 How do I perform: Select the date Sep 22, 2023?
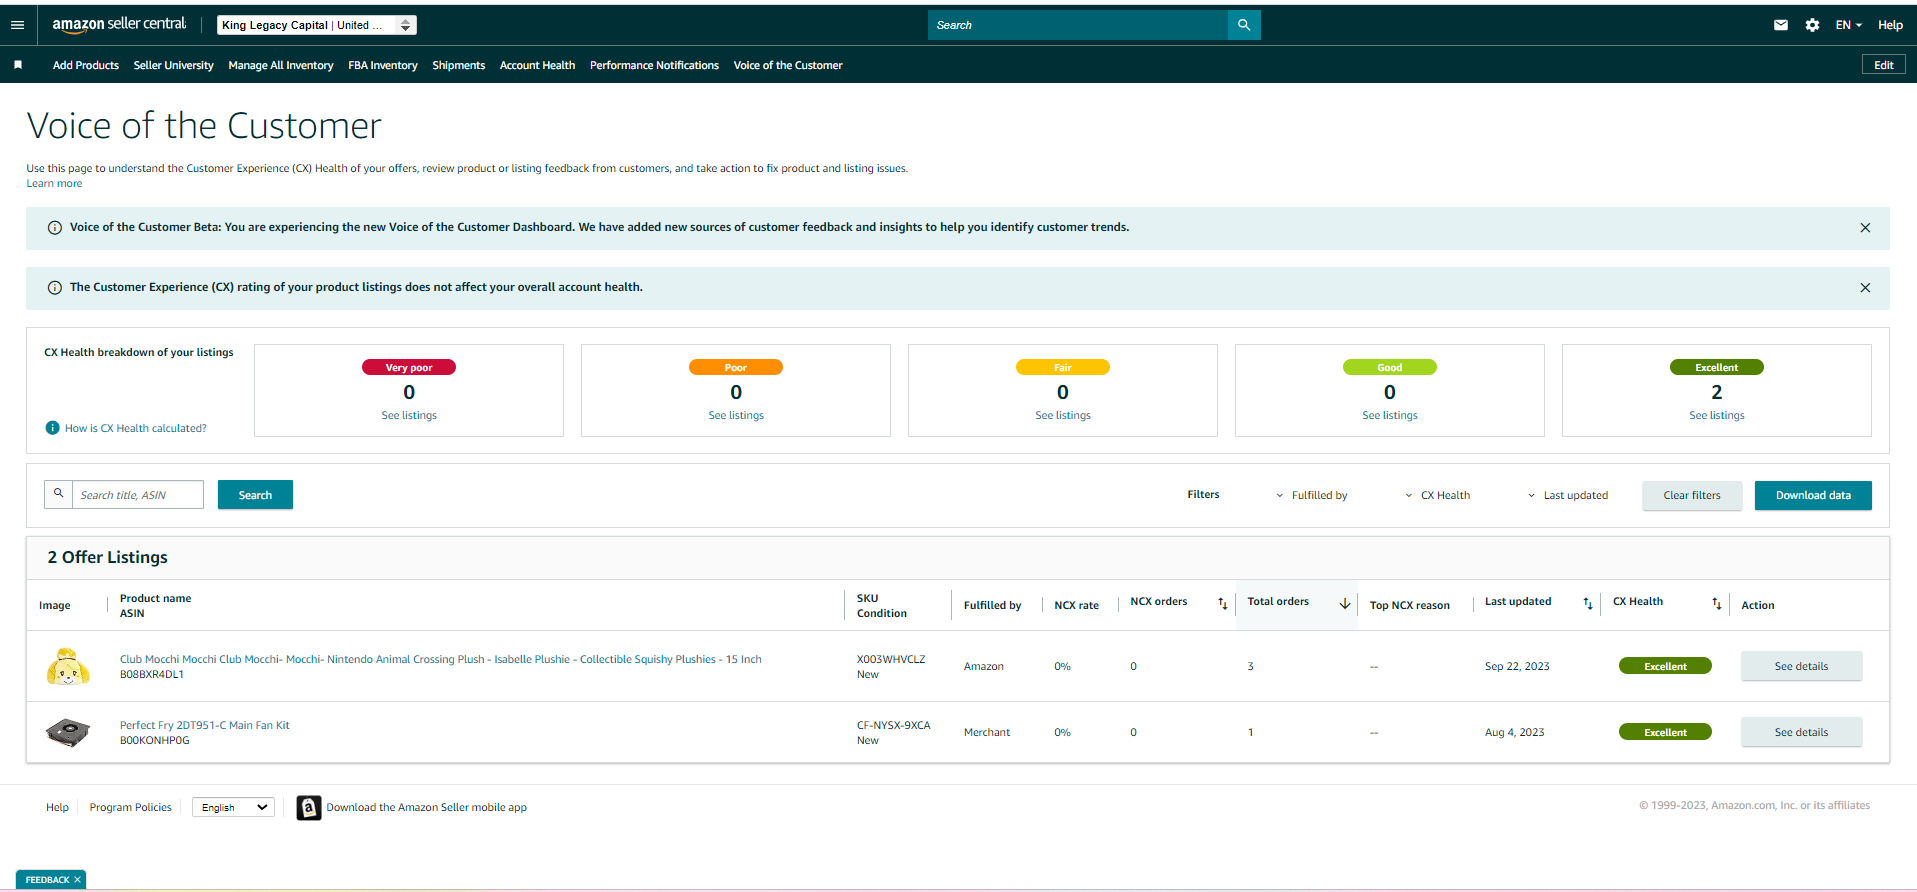click(1517, 667)
